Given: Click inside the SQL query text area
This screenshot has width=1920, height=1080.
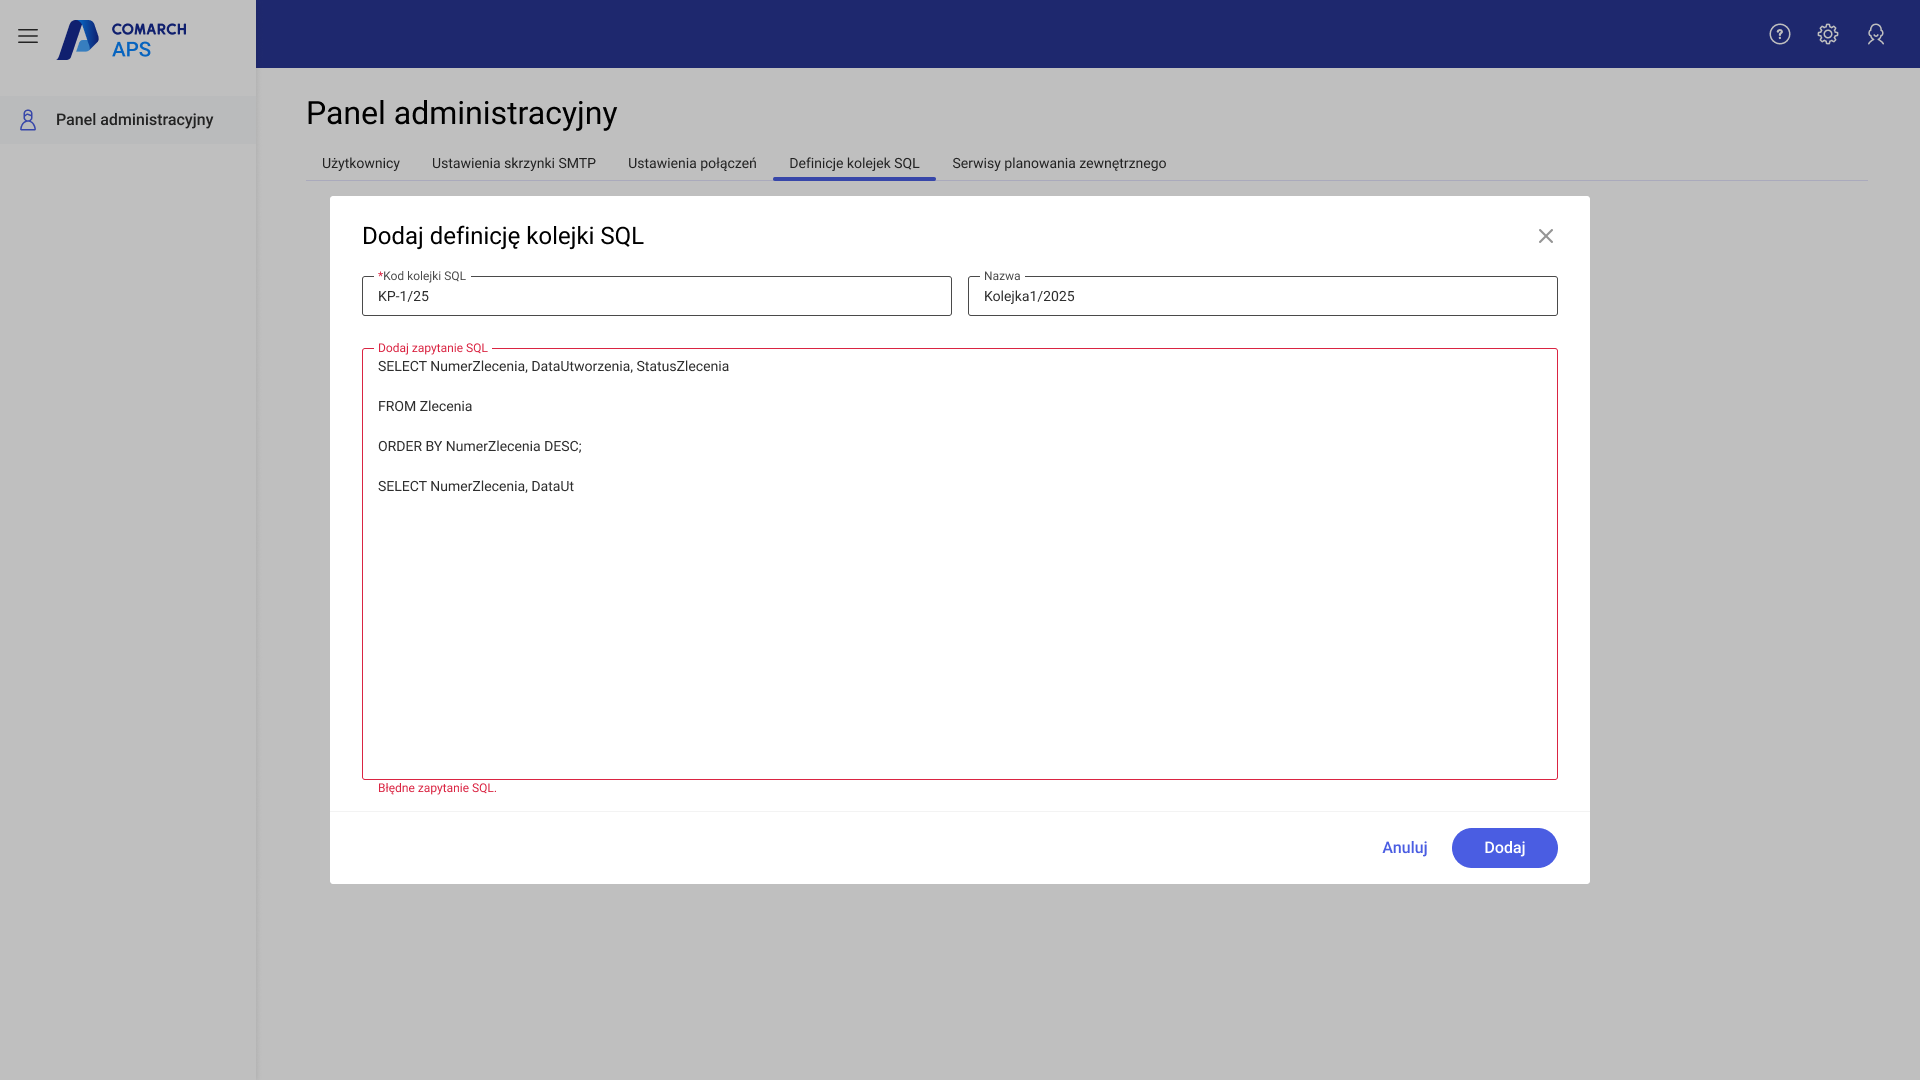Looking at the screenshot, I should 958,620.
